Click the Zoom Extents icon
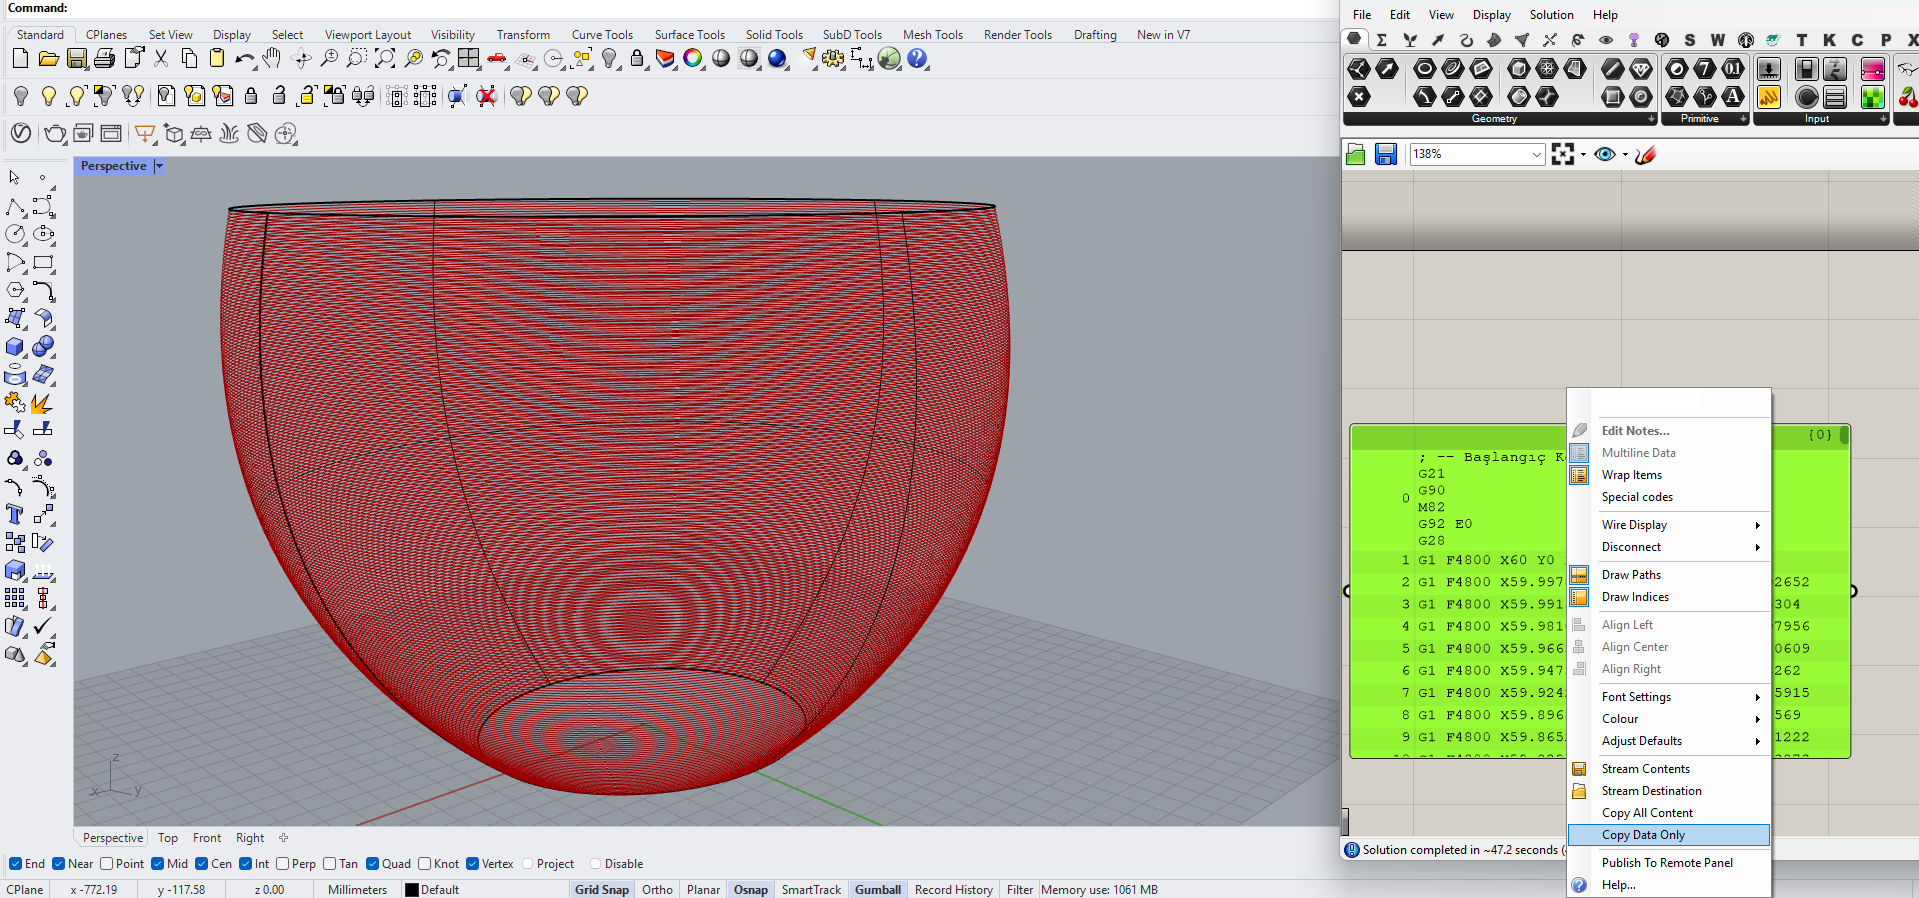The width and height of the screenshot is (1919, 898). [x=385, y=59]
